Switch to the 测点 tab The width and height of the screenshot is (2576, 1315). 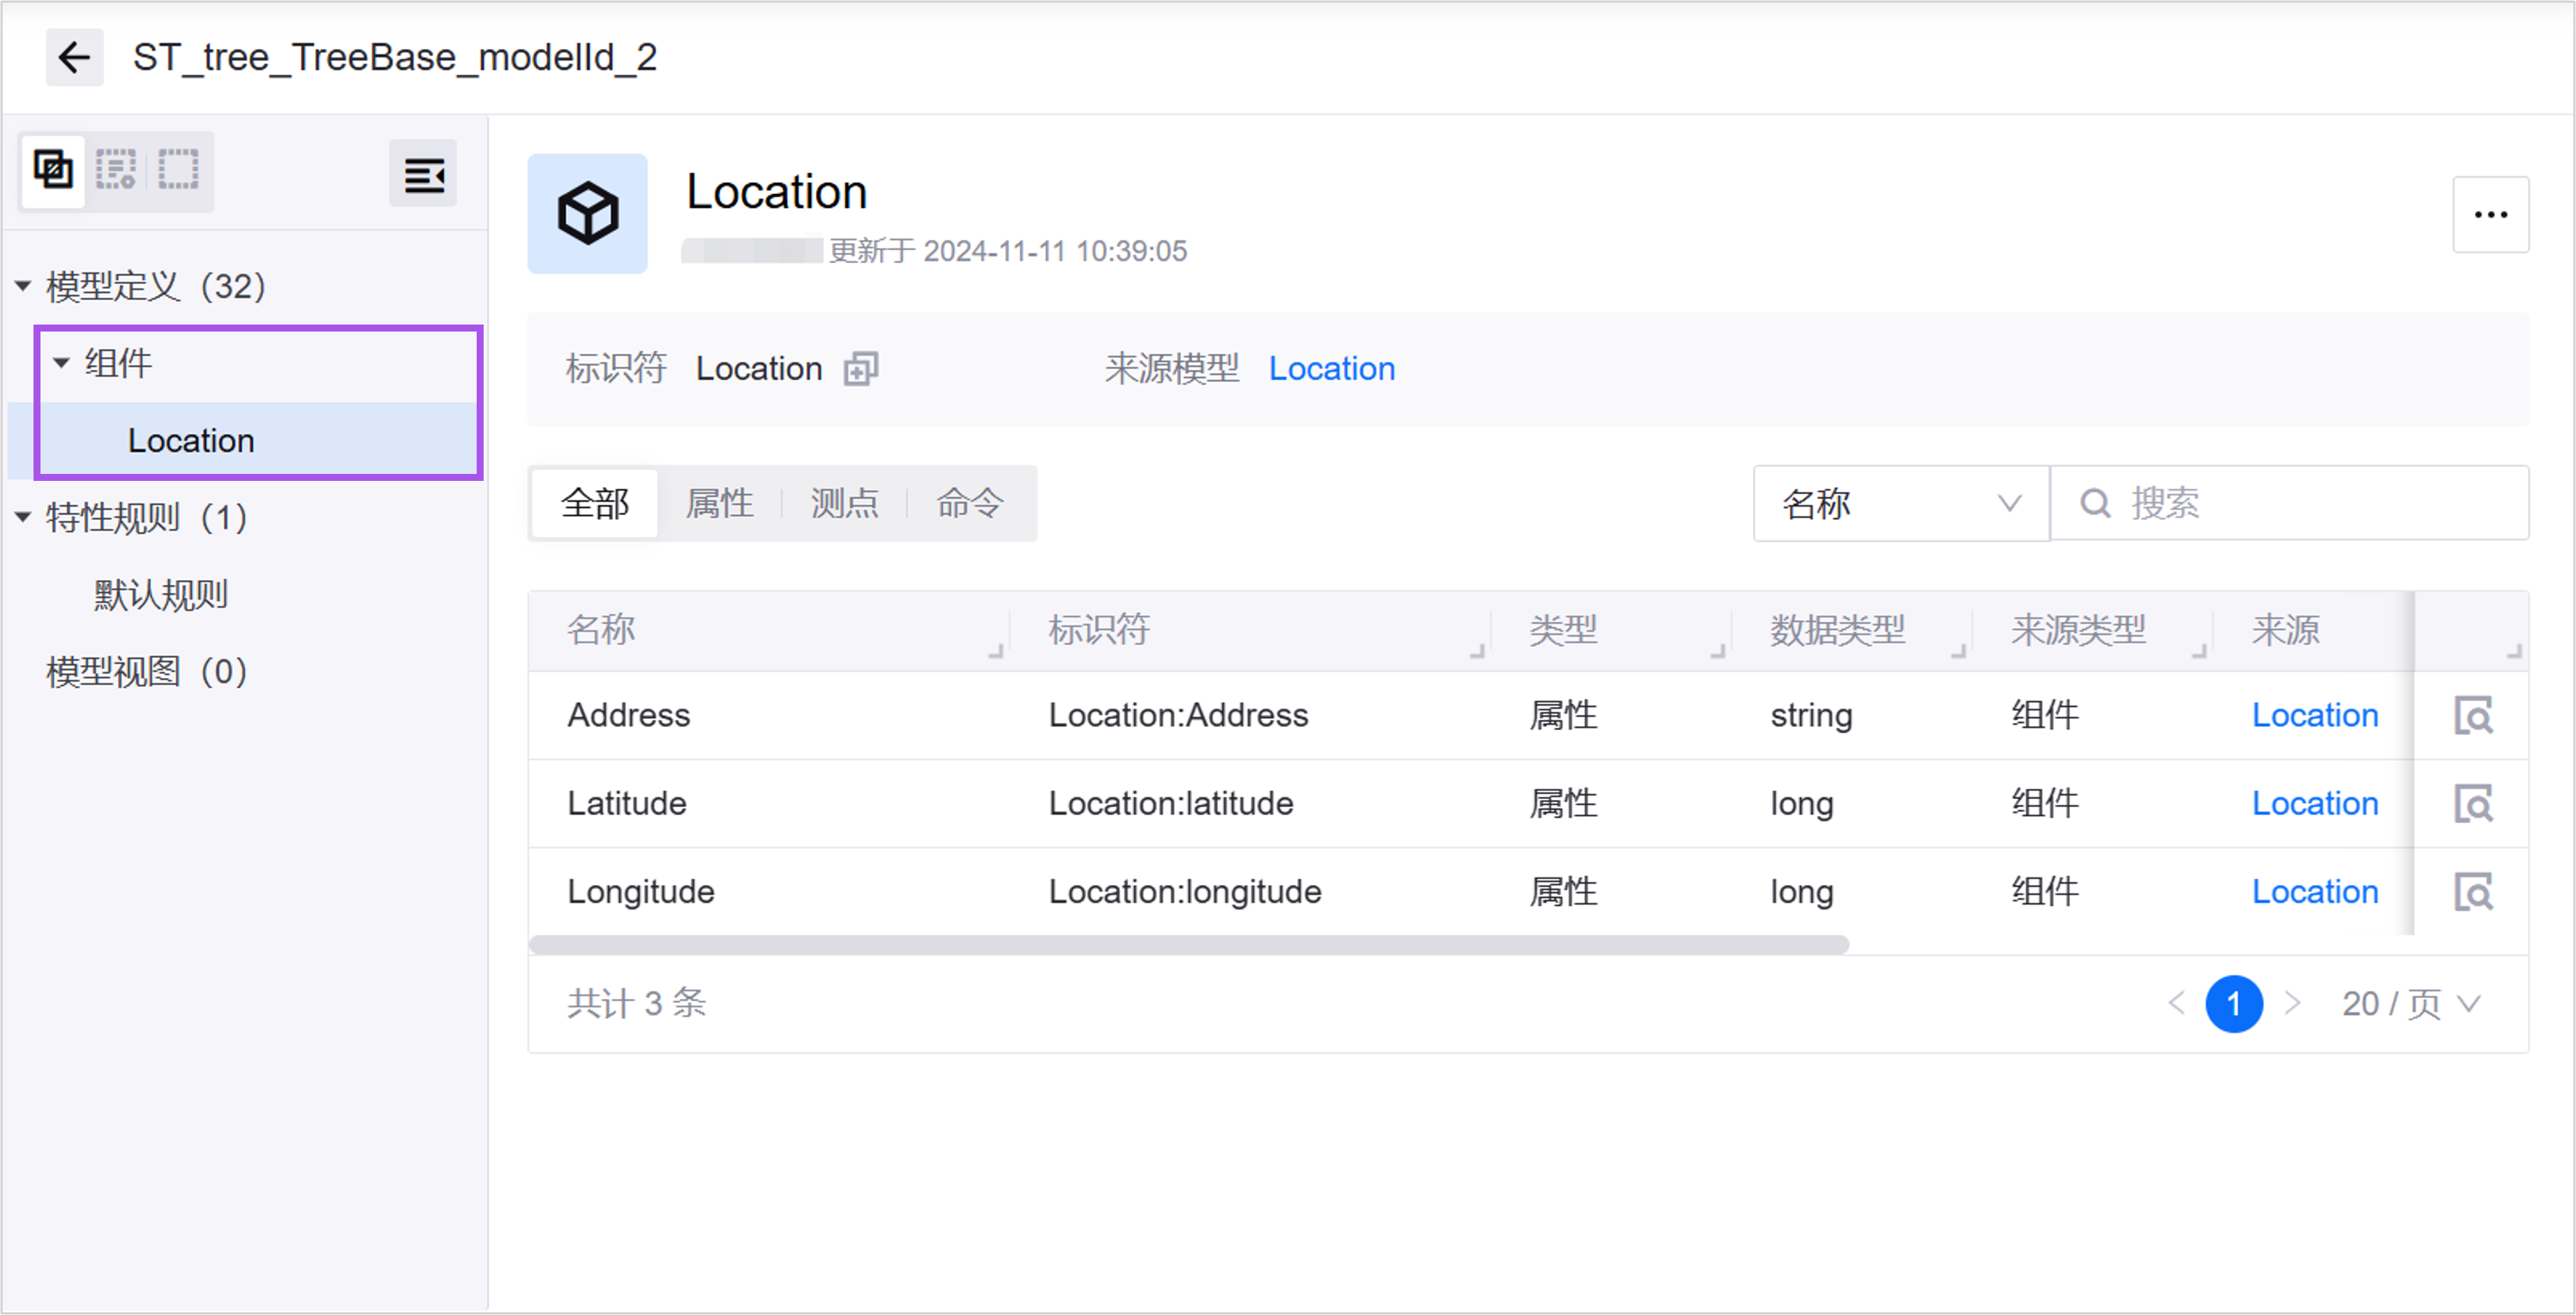pyautogui.click(x=844, y=503)
